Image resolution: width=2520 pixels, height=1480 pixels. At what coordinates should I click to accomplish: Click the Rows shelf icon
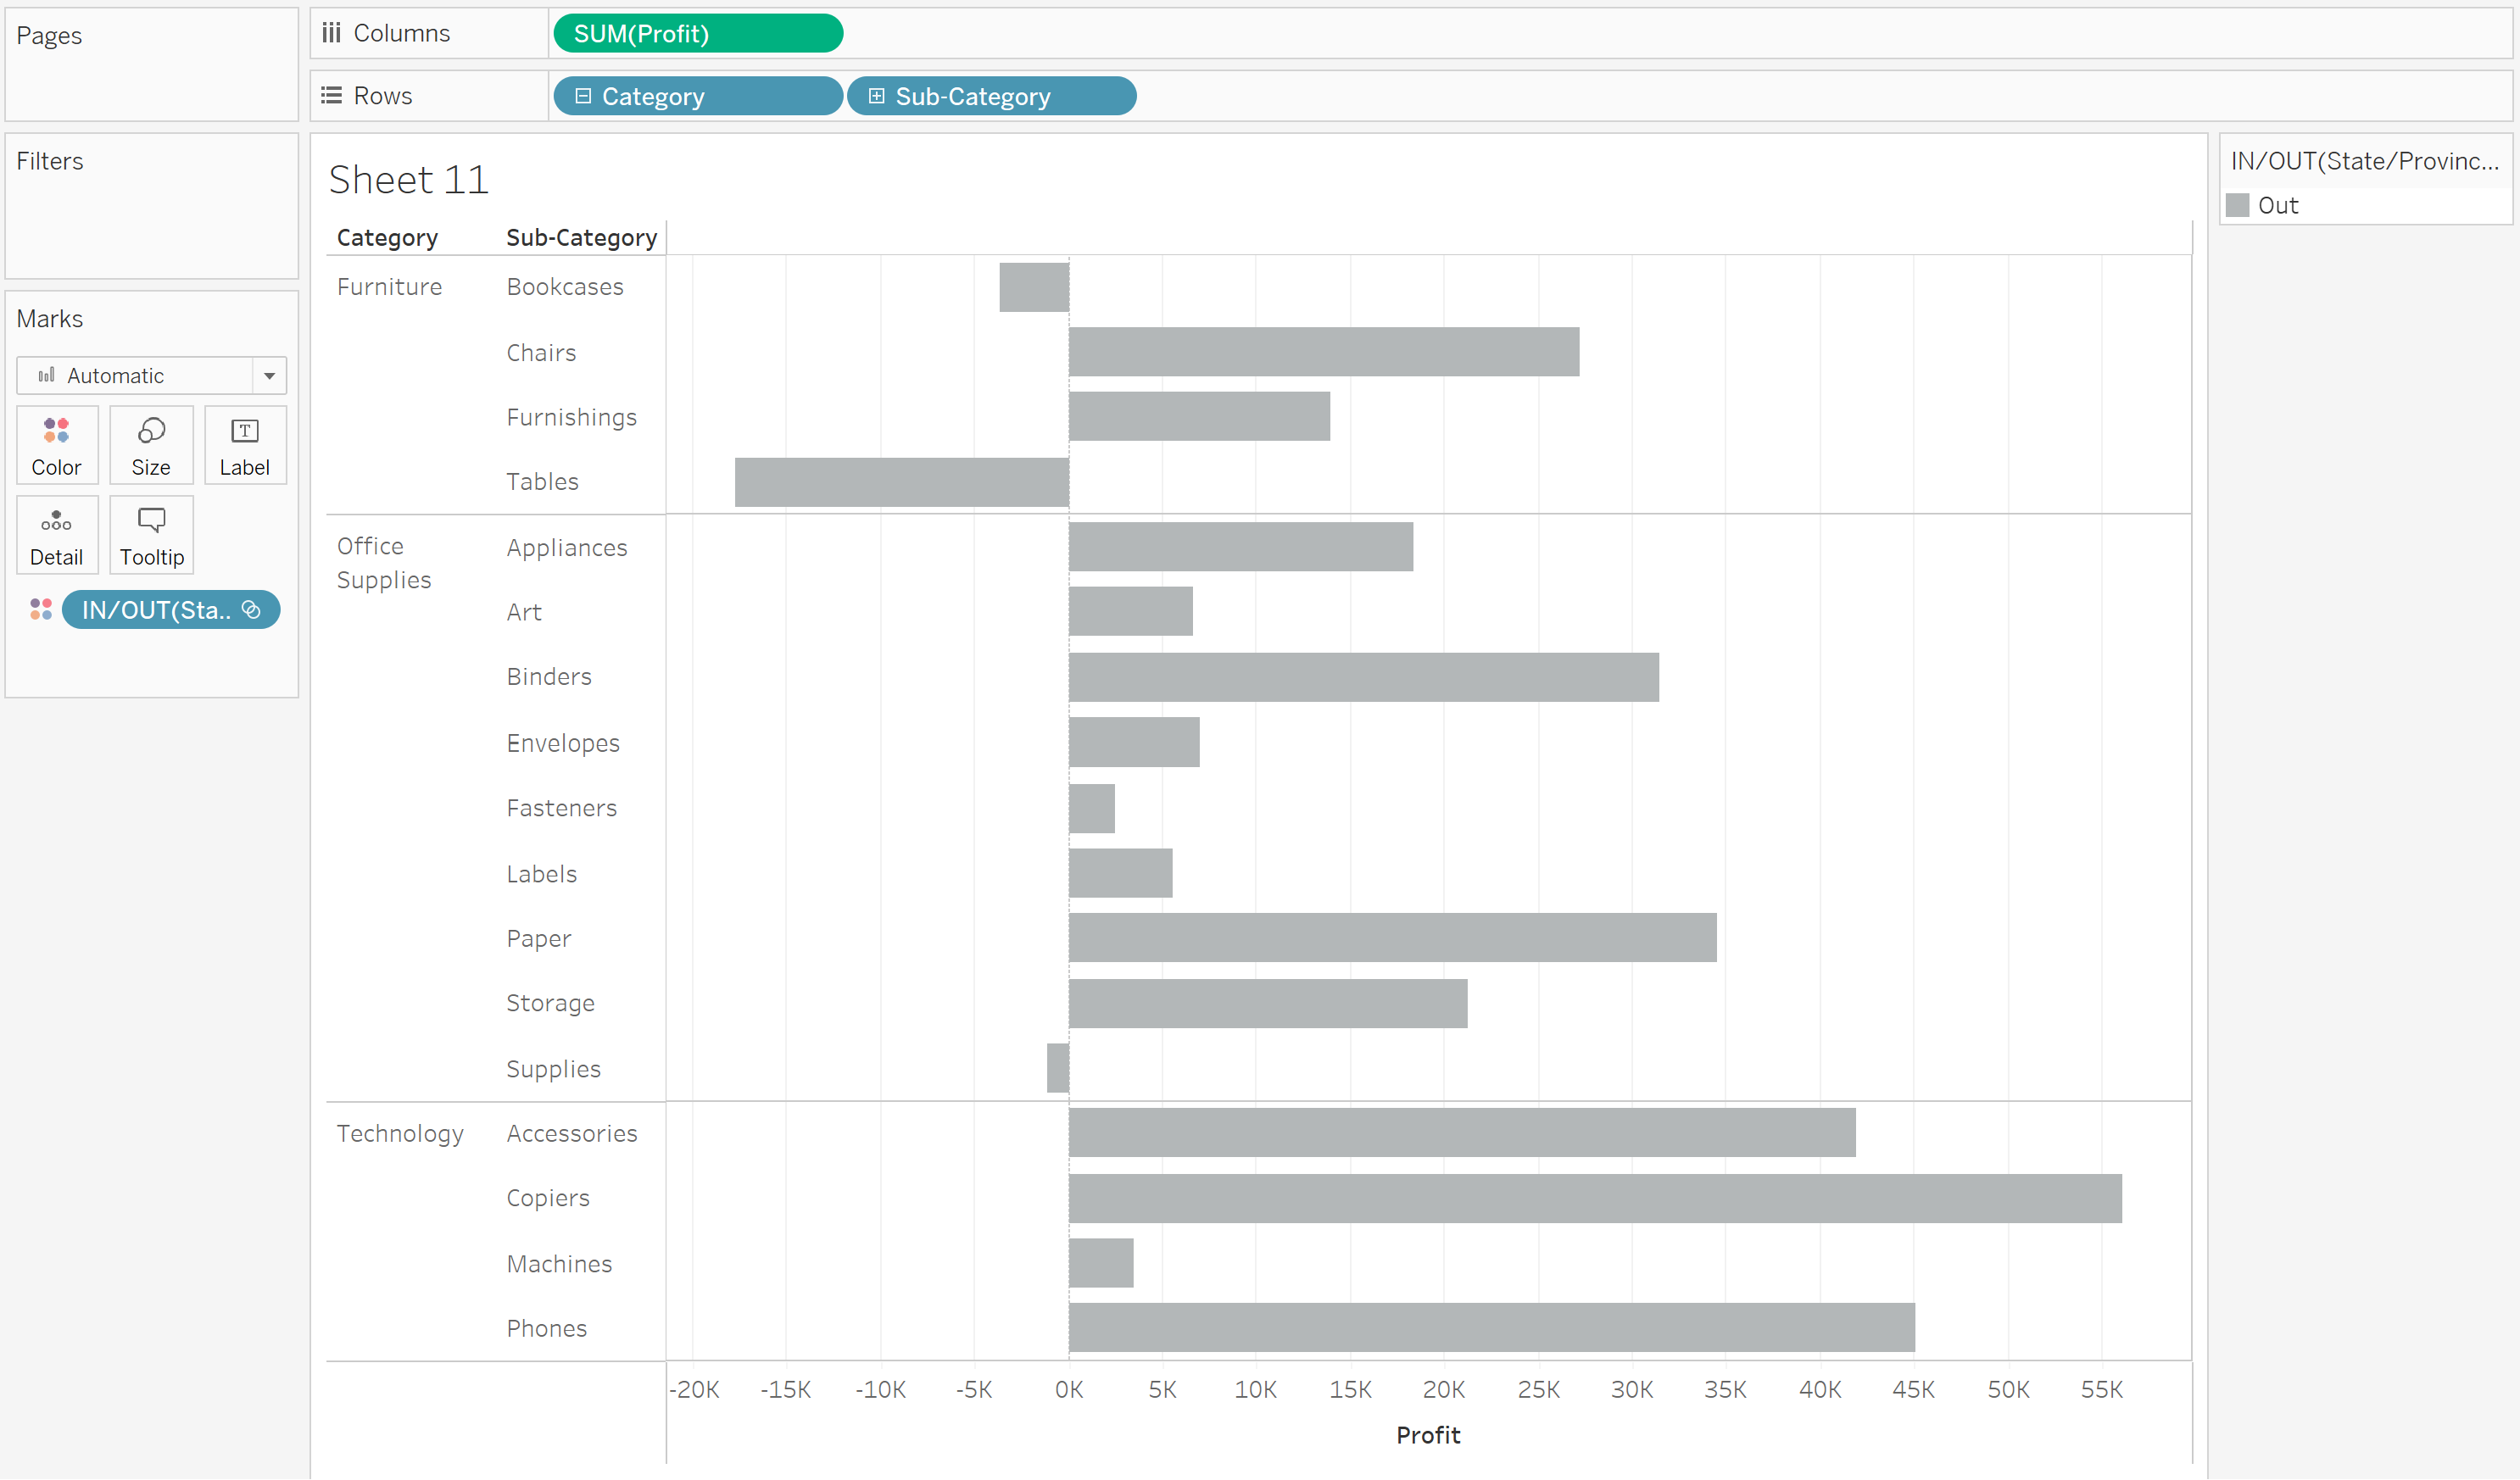(331, 96)
